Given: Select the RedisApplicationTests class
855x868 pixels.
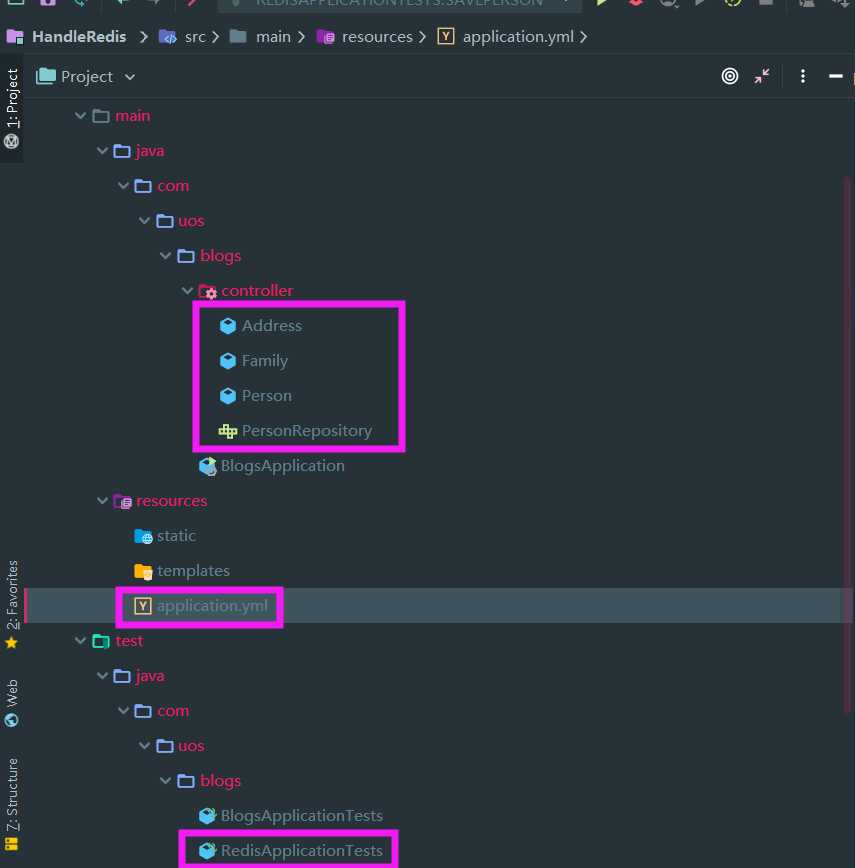Looking at the screenshot, I should pos(302,850).
